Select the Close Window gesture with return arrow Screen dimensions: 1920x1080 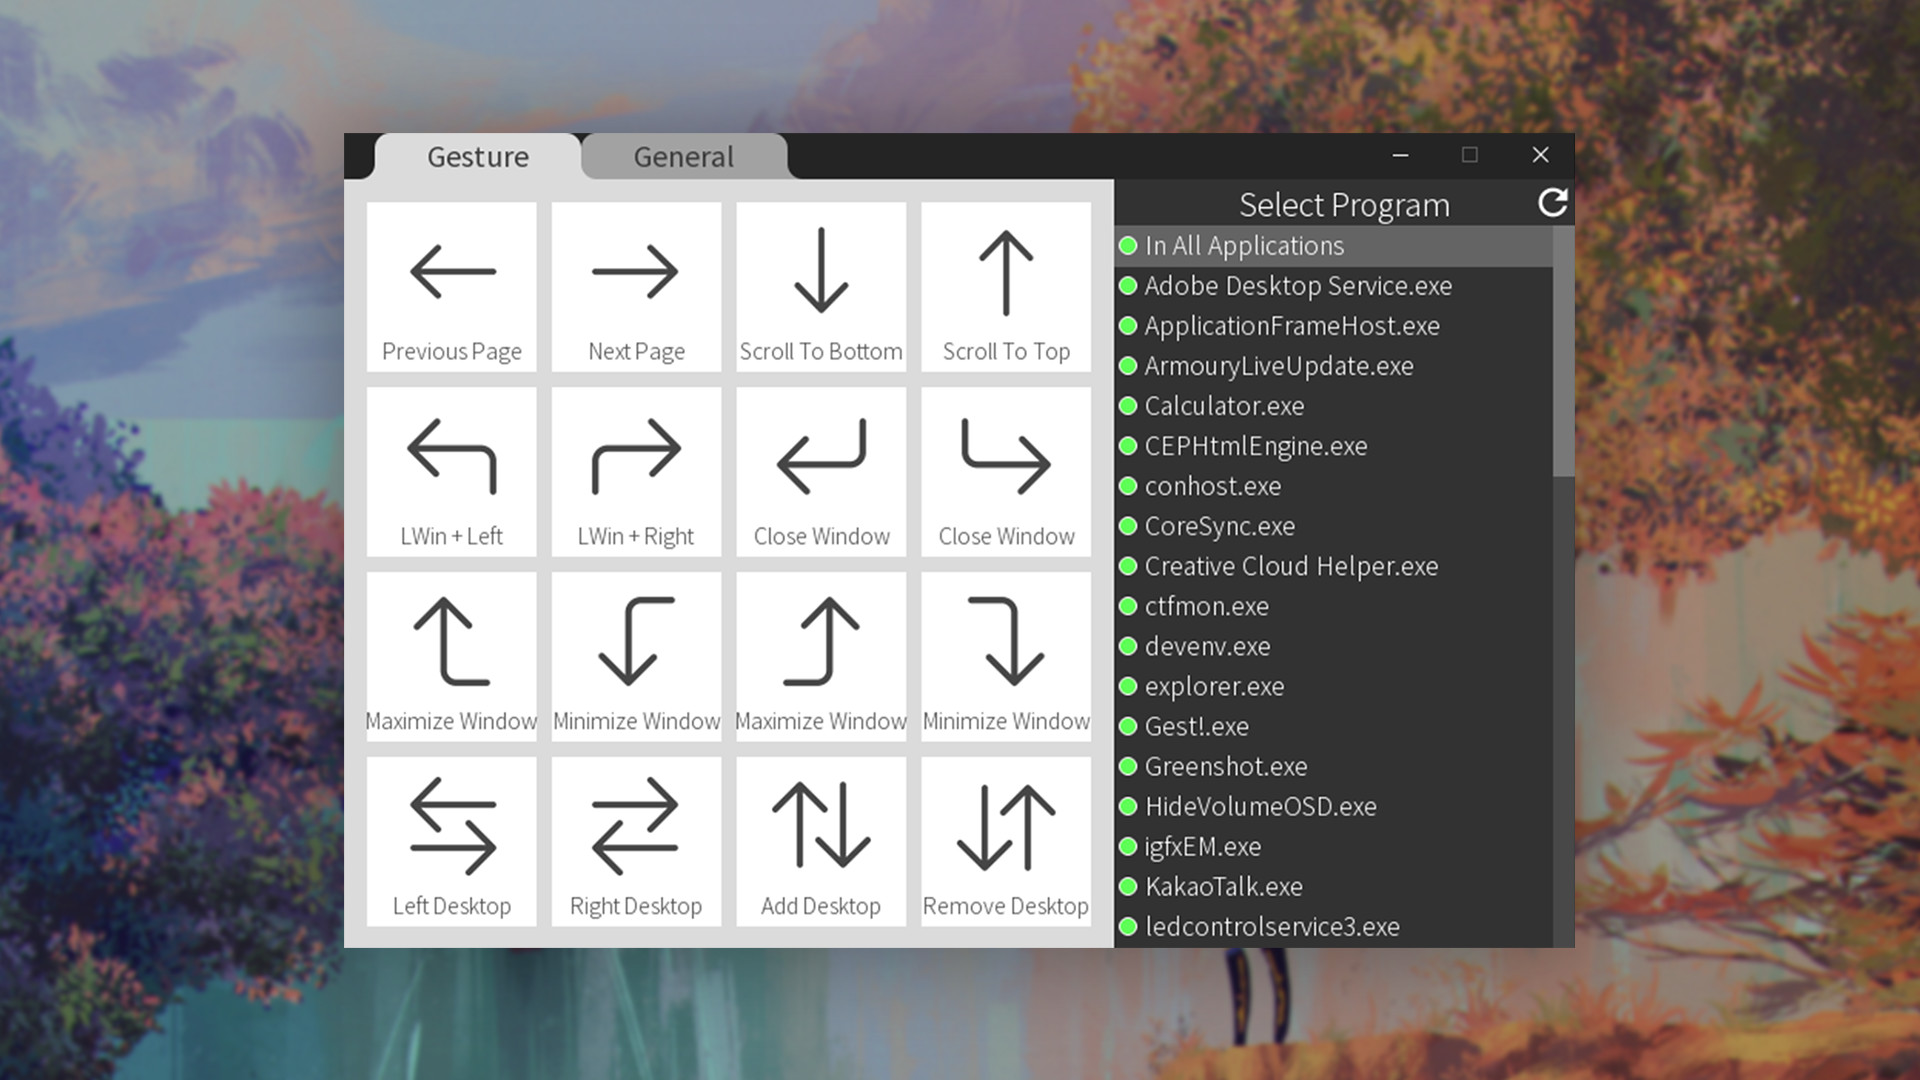(820, 470)
